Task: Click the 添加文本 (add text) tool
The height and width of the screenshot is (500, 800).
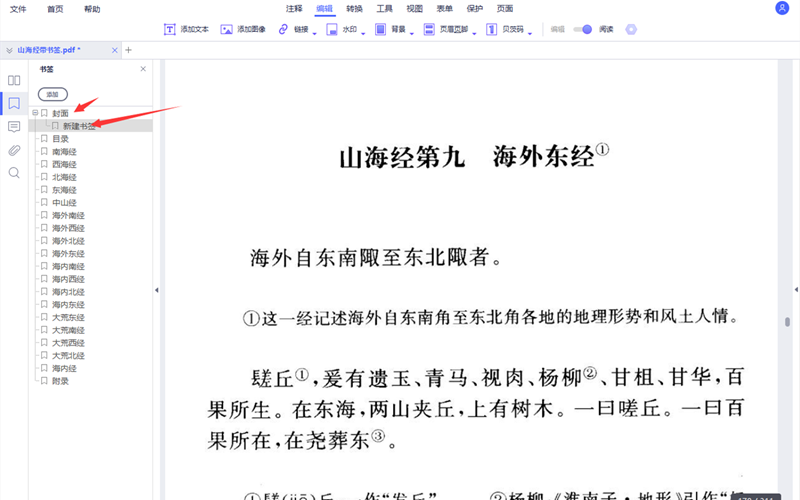Action: point(186,30)
